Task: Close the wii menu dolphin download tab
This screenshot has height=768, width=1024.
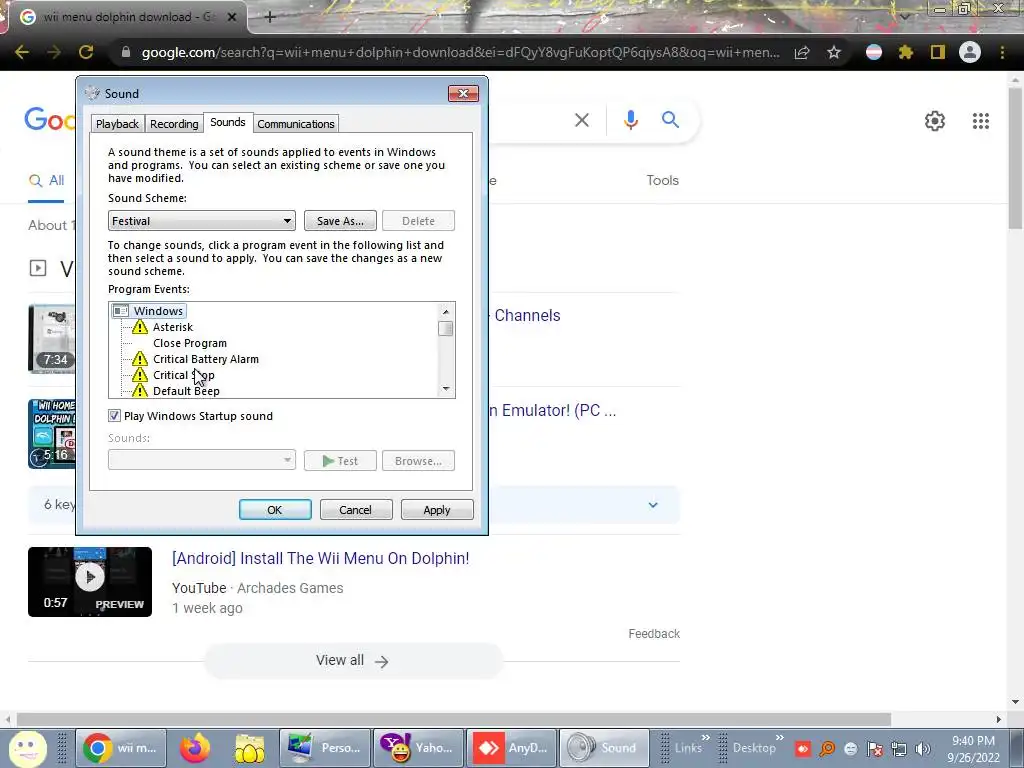Action: pyautogui.click(x=231, y=17)
